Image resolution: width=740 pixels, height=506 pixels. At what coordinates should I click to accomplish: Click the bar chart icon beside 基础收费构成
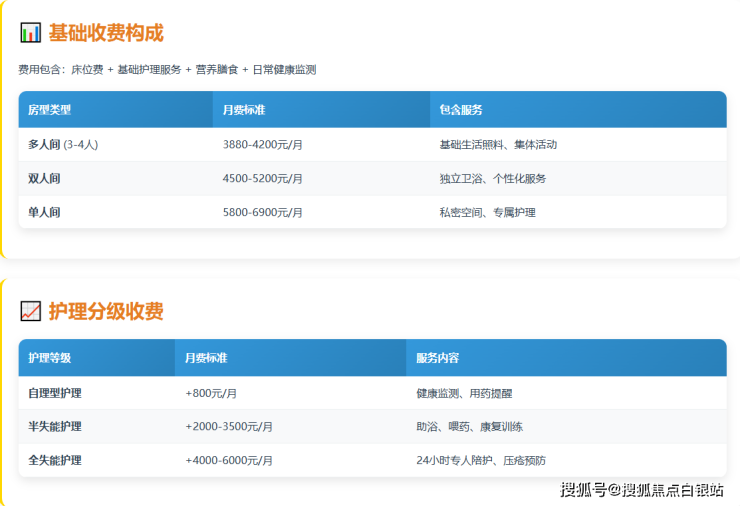tap(30, 33)
